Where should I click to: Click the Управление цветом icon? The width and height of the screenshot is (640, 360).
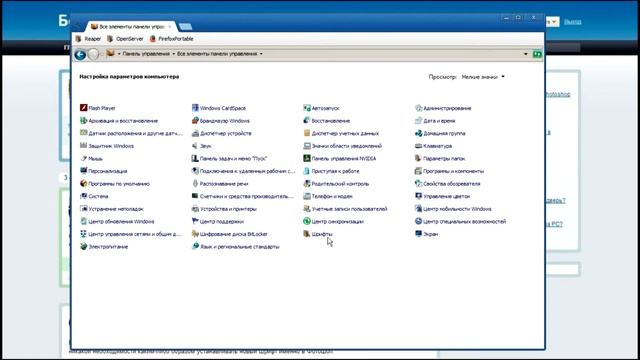coord(418,196)
